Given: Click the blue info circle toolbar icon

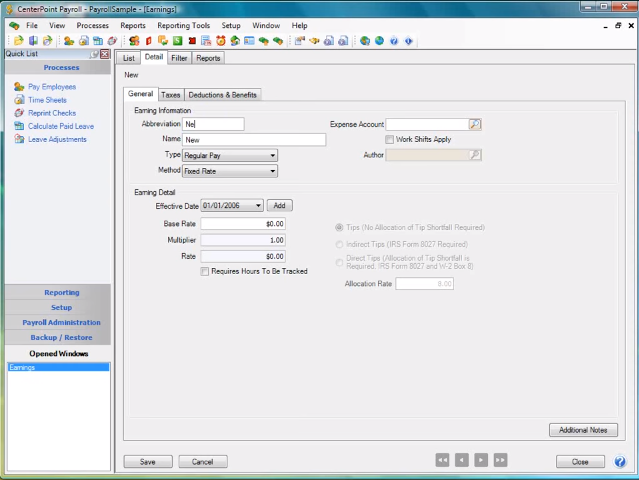Looking at the screenshot, I should [x=409, y=40].
